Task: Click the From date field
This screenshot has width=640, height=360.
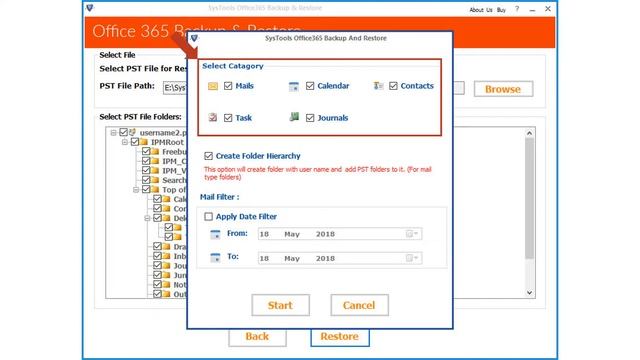Action: [x=340, y=234]
